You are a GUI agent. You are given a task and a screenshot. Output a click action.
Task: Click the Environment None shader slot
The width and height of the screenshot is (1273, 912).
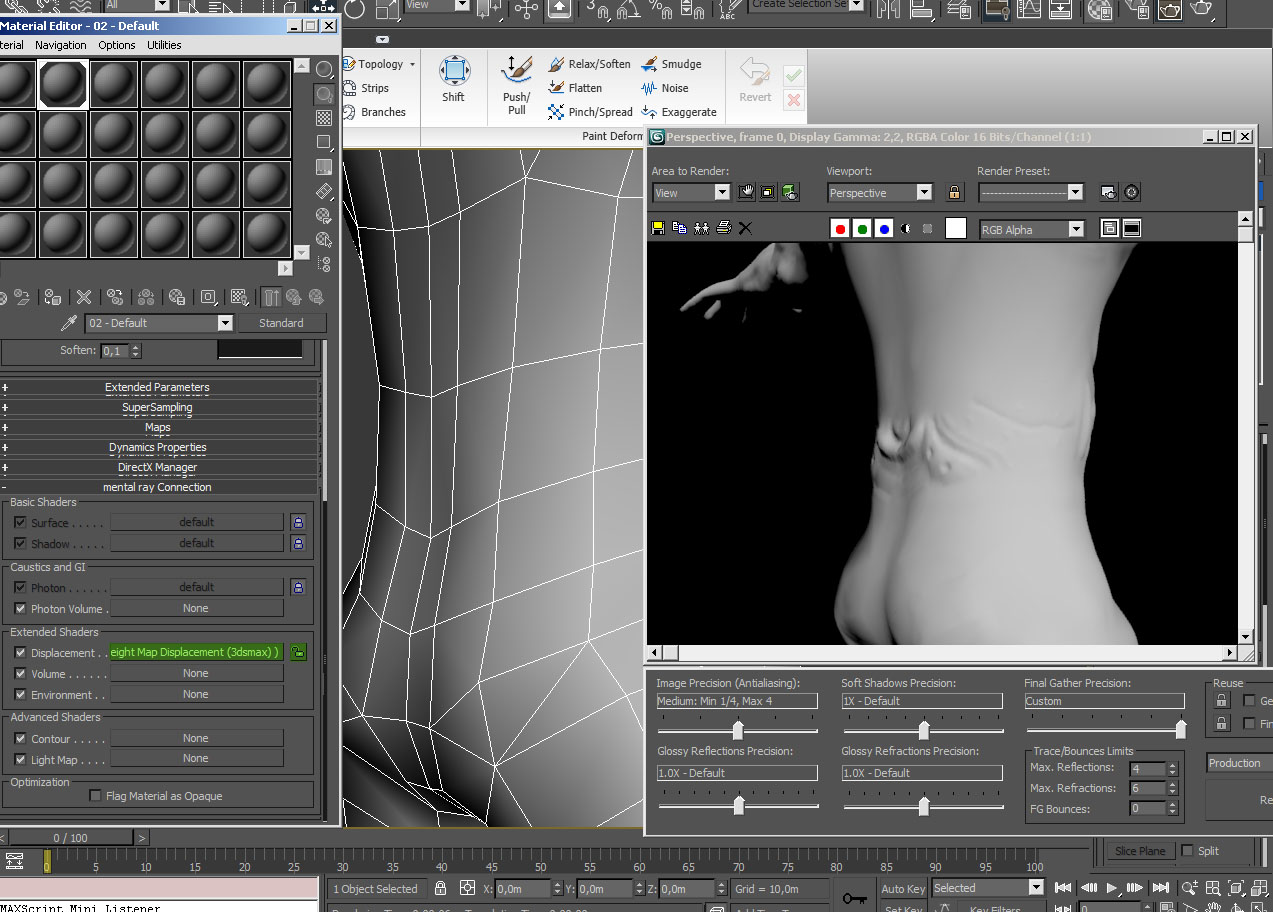pos(196,694)
